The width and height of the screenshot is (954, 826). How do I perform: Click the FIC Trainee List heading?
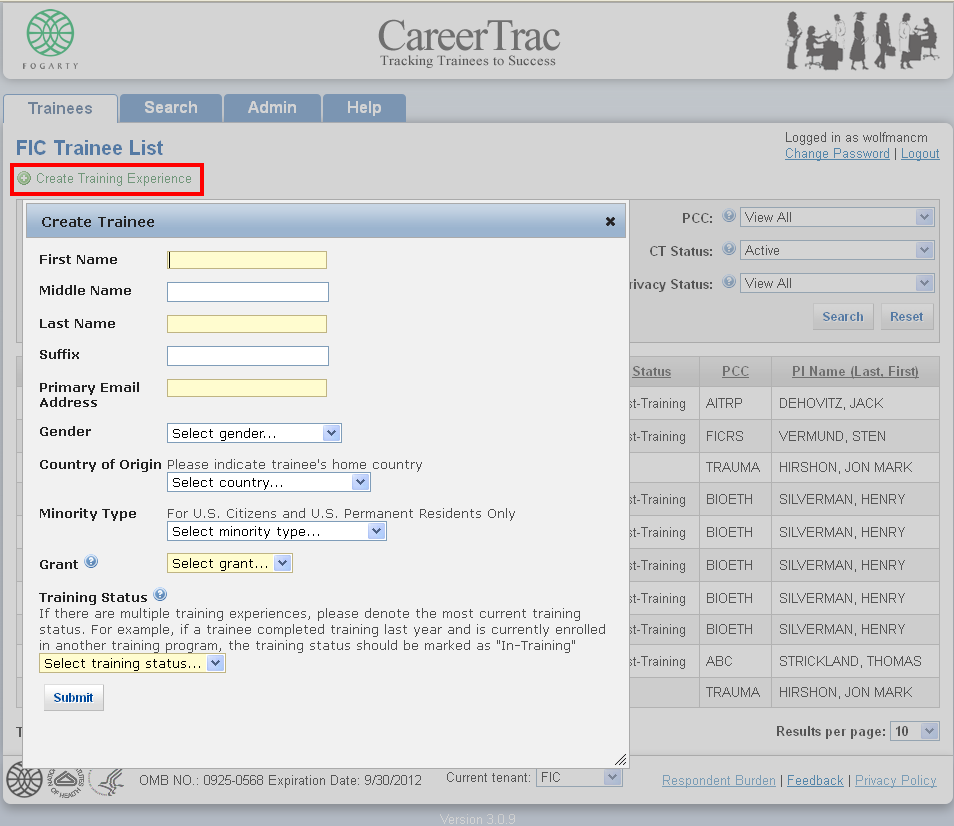[89, 148]
